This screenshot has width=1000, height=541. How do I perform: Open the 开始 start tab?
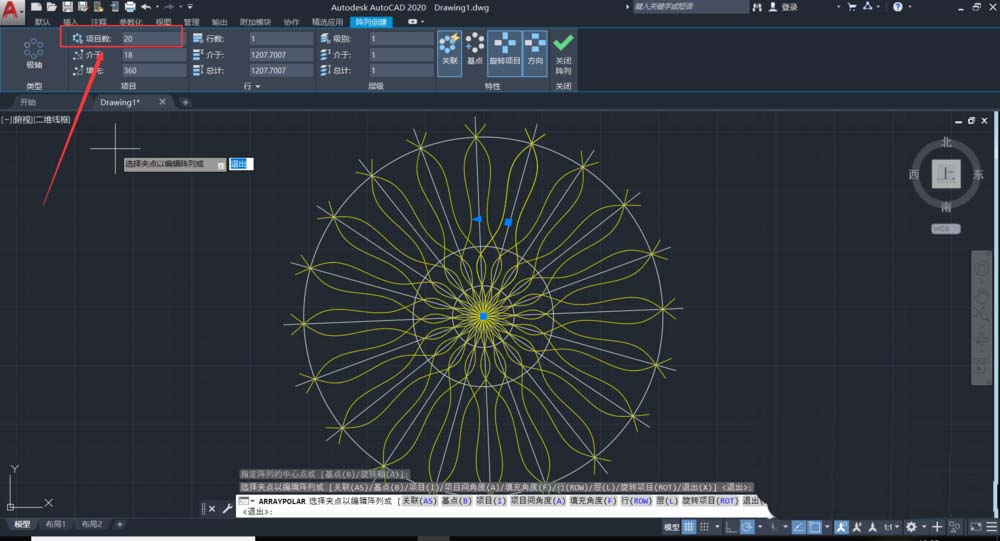point(28,102)
